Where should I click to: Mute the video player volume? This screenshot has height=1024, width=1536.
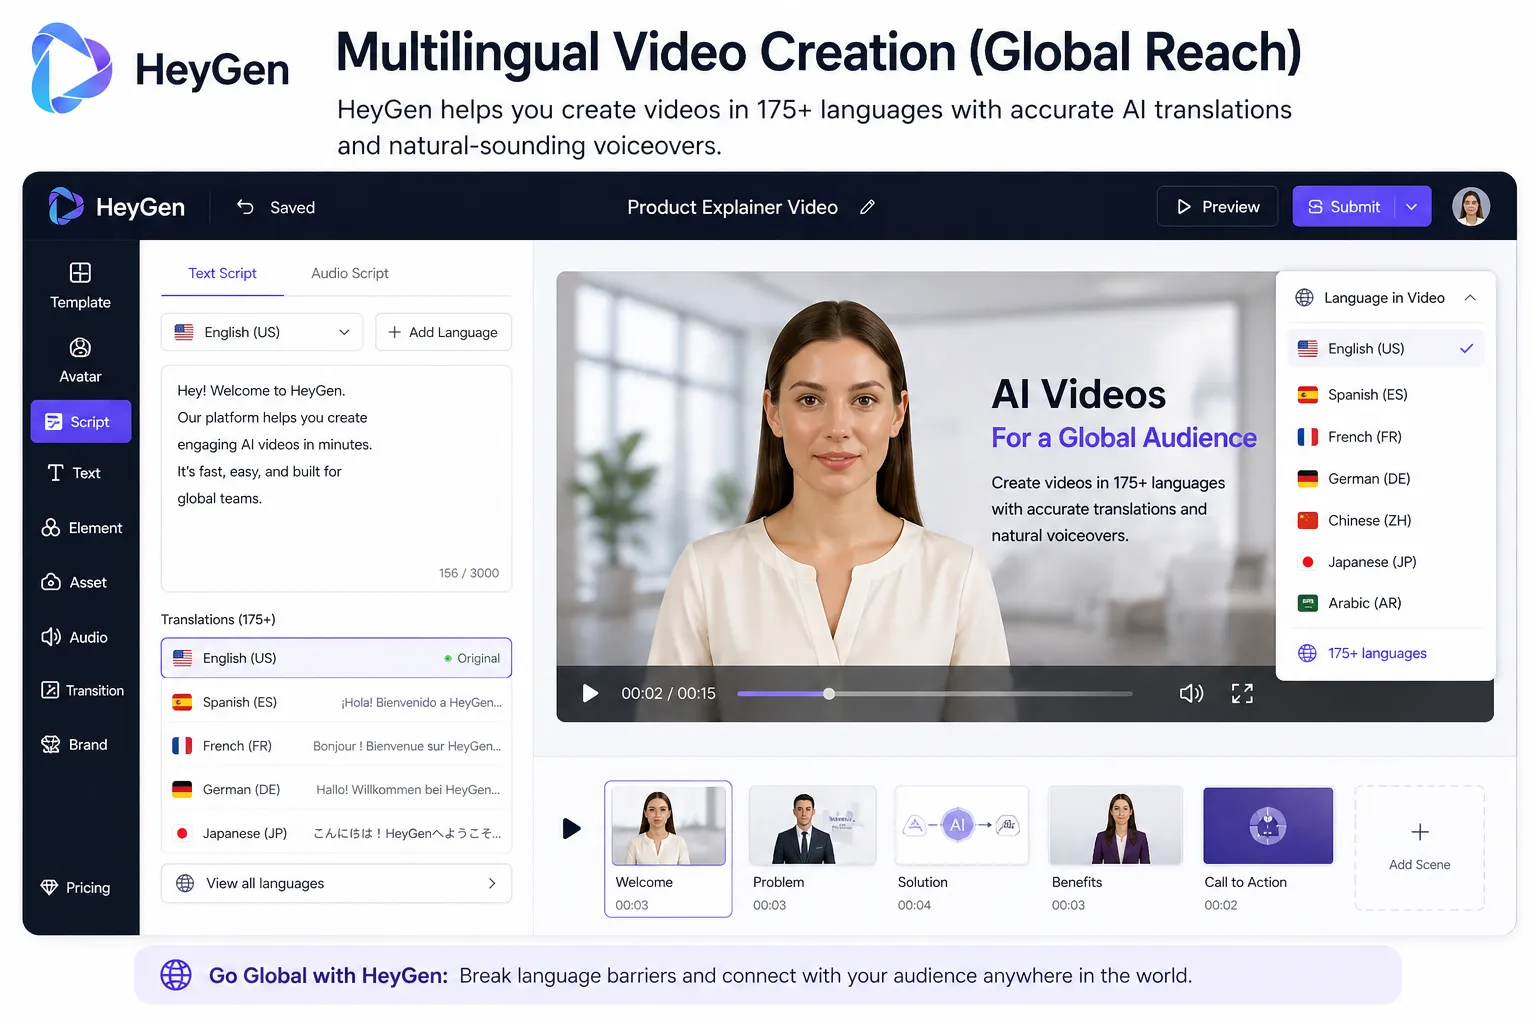1191,694
